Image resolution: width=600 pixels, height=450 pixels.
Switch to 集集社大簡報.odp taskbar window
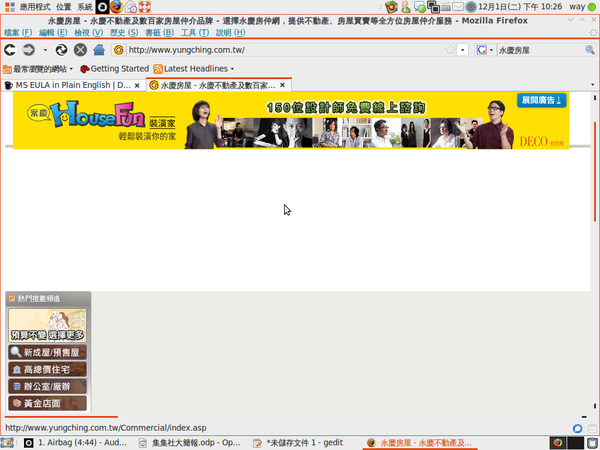click(x=190, y=443)
